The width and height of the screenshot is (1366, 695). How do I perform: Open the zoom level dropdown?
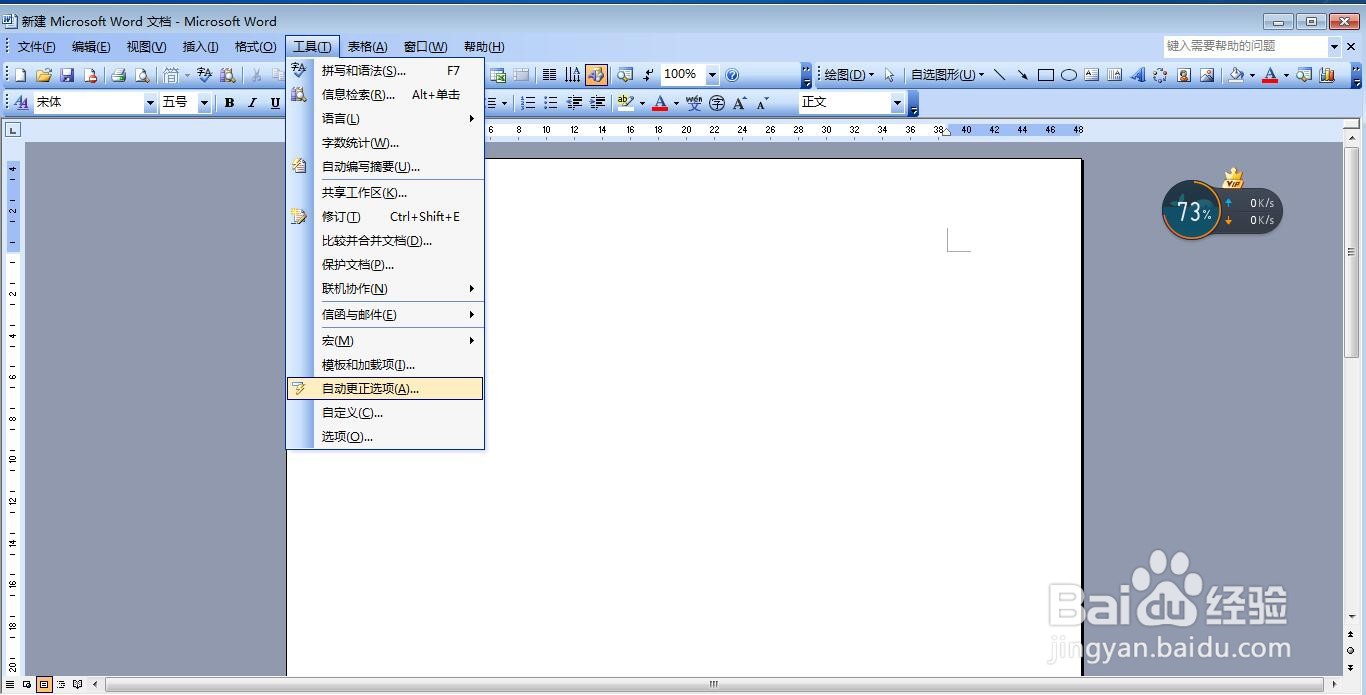coord(712,74)
